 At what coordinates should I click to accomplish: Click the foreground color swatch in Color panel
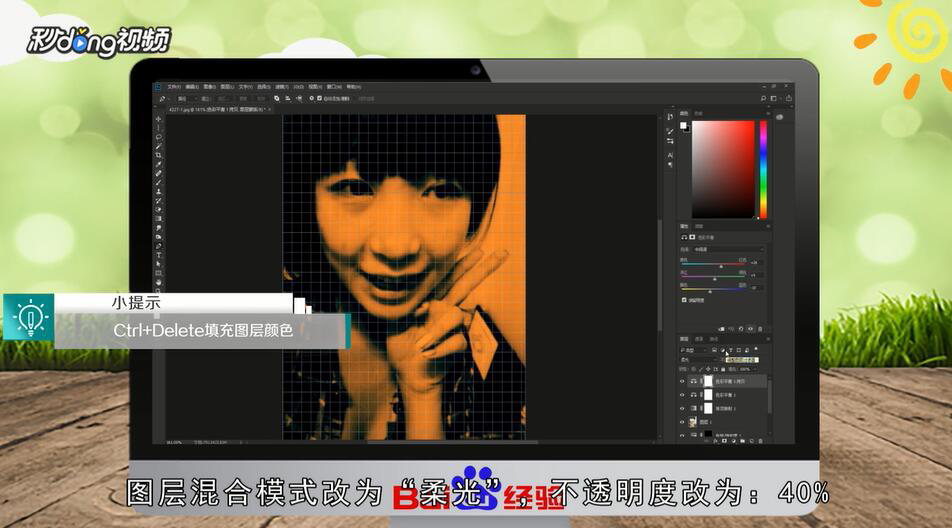[x=683, y=125]
